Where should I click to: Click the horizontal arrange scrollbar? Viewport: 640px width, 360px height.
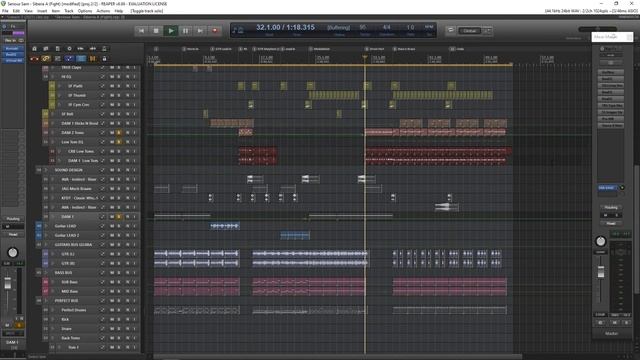pyautogui.click(x=338, y=357)
